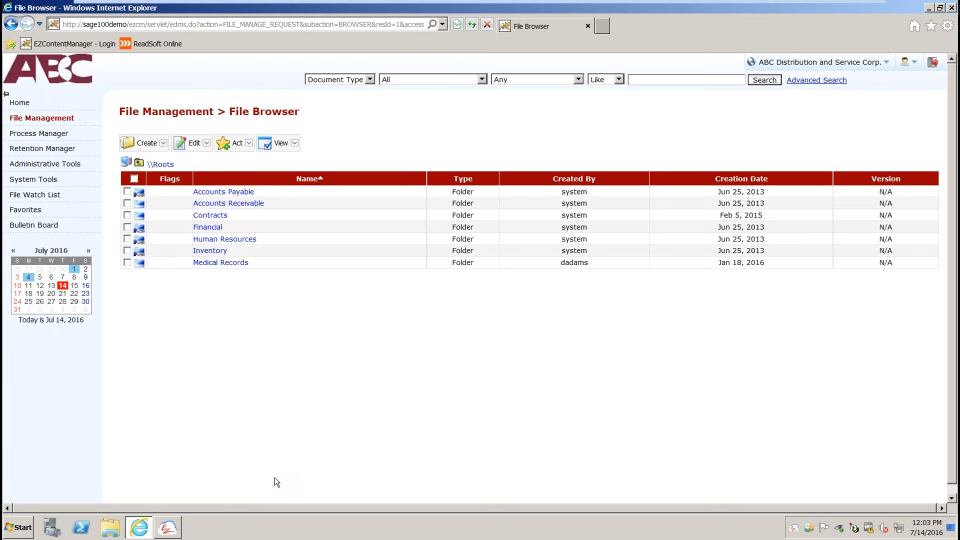Open the All dropdown in search bar
Viewport: 960px width, 540px height.
(x=433, y=80)
